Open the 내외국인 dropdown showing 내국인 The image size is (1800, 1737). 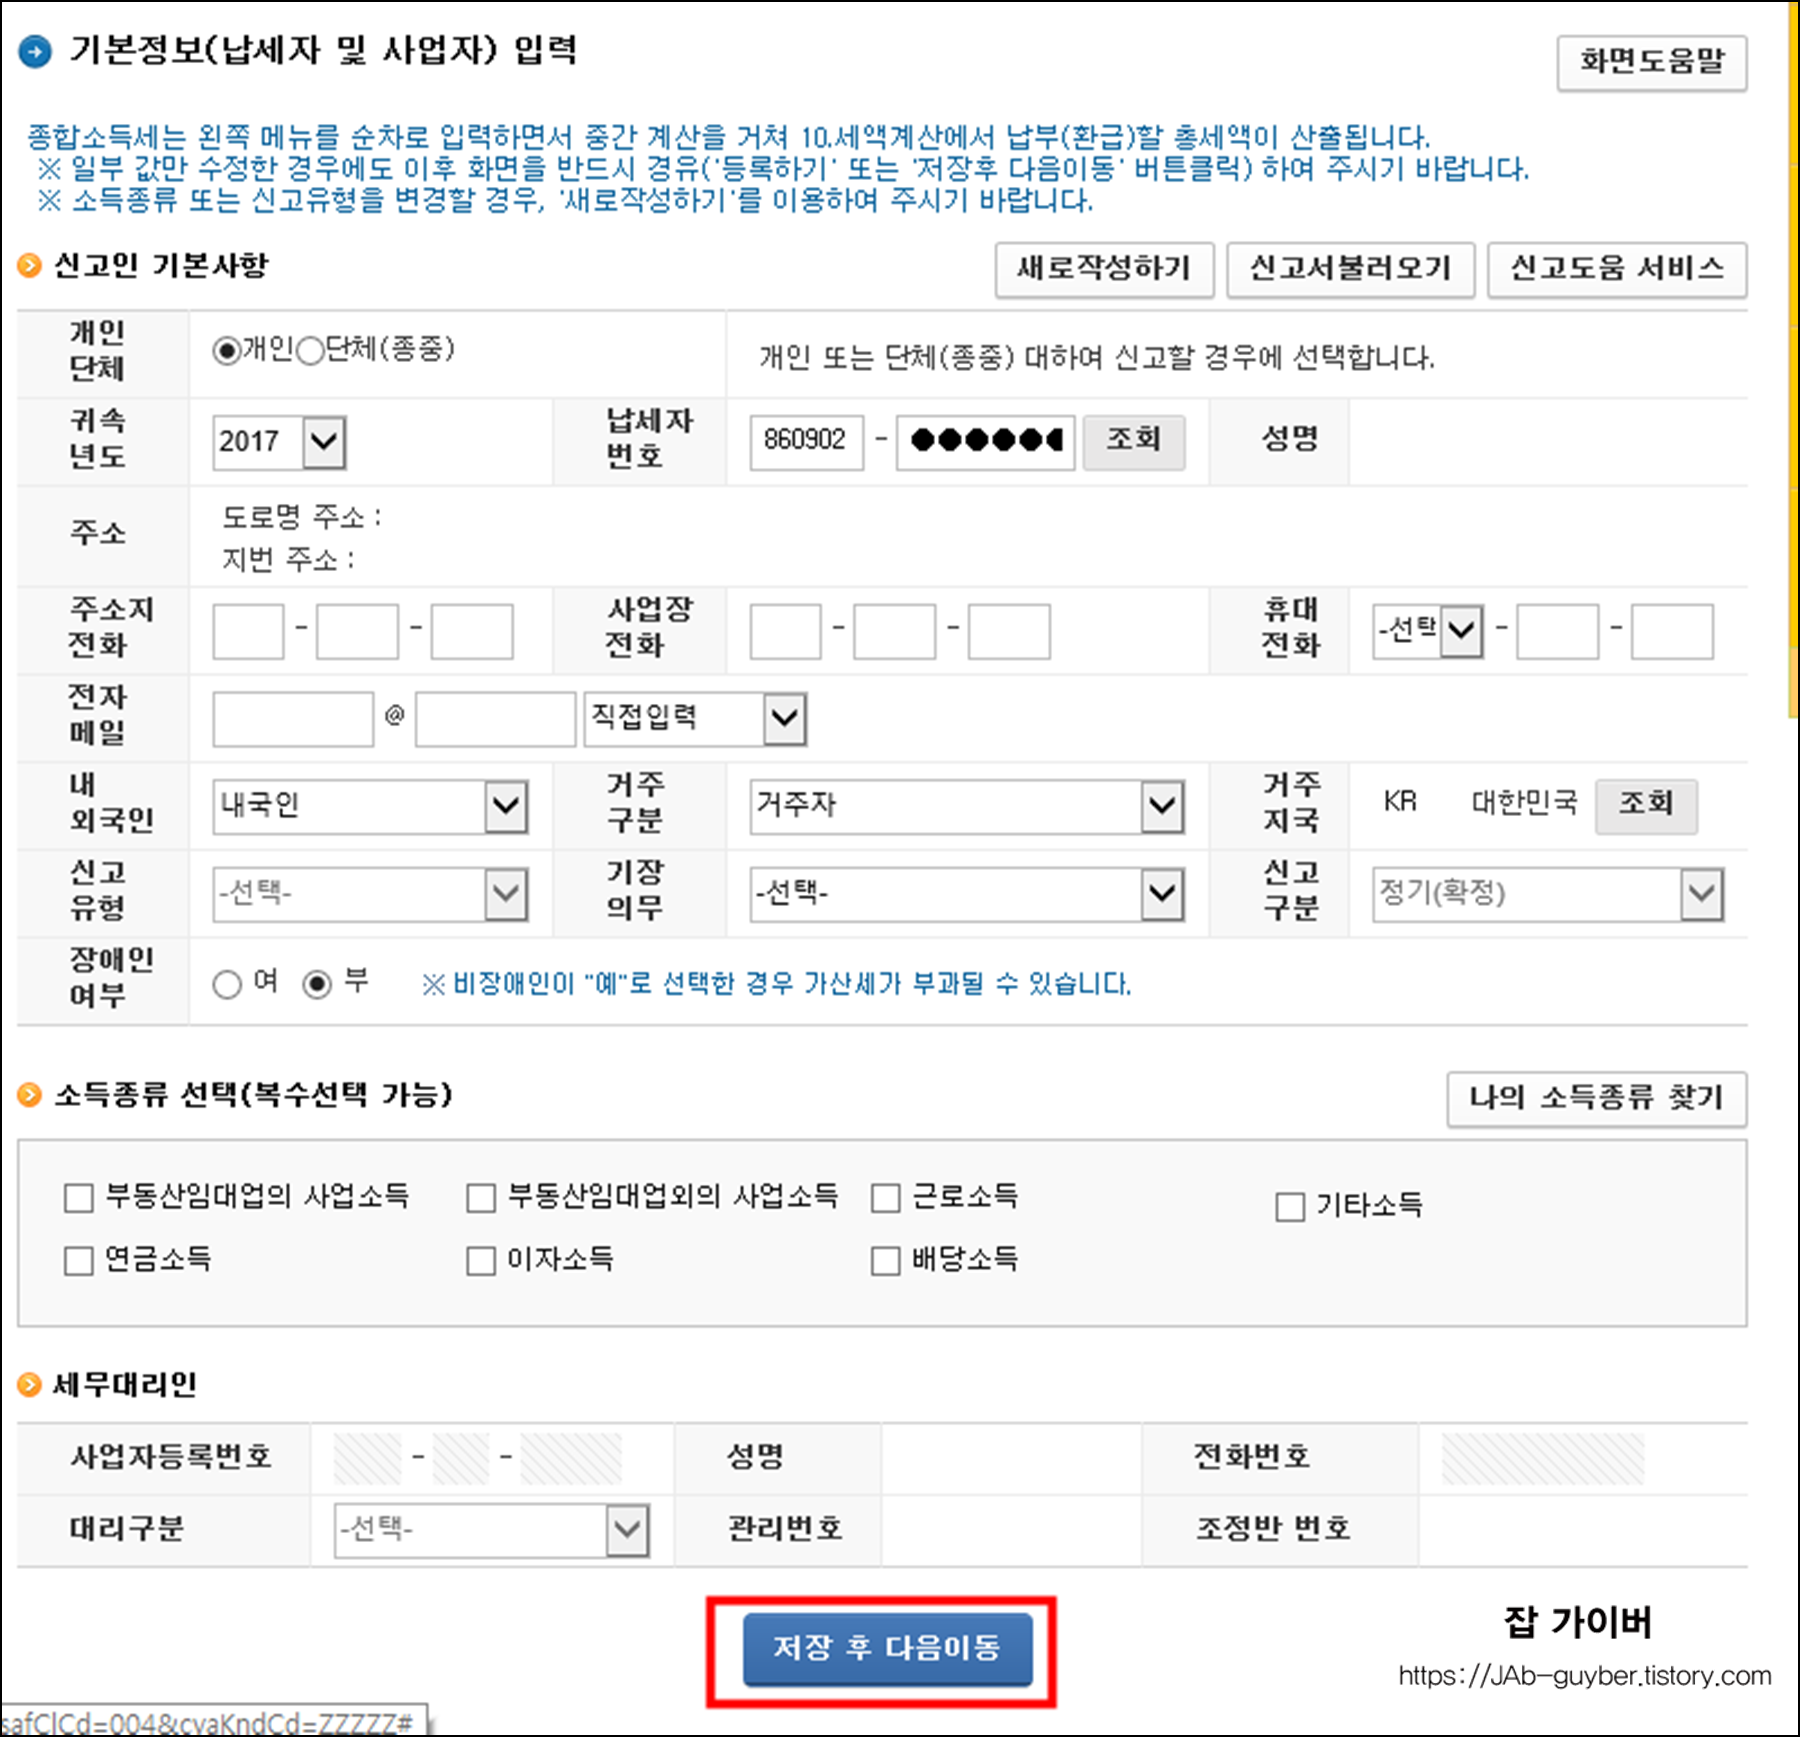click(370, 807)
